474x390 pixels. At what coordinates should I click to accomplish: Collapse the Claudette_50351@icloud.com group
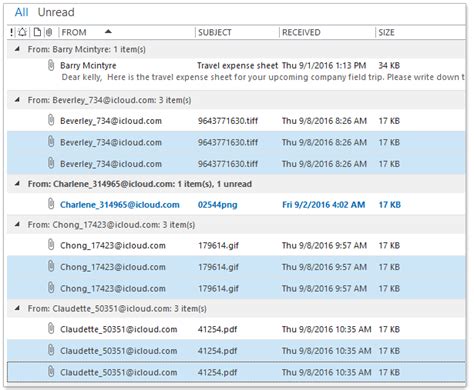coord(17,308)
